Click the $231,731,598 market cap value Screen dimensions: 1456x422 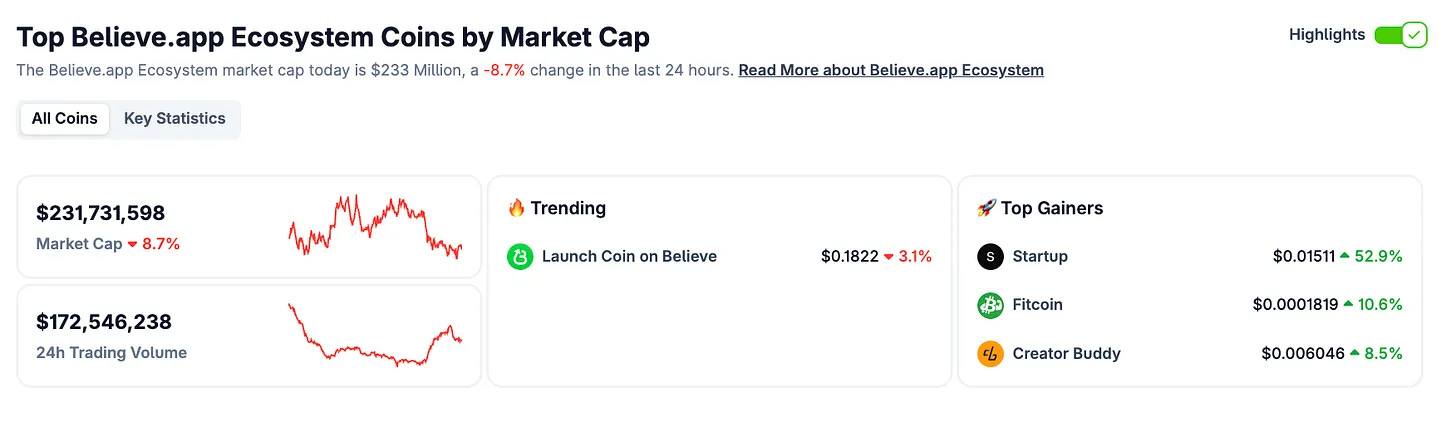pos(101,213)
